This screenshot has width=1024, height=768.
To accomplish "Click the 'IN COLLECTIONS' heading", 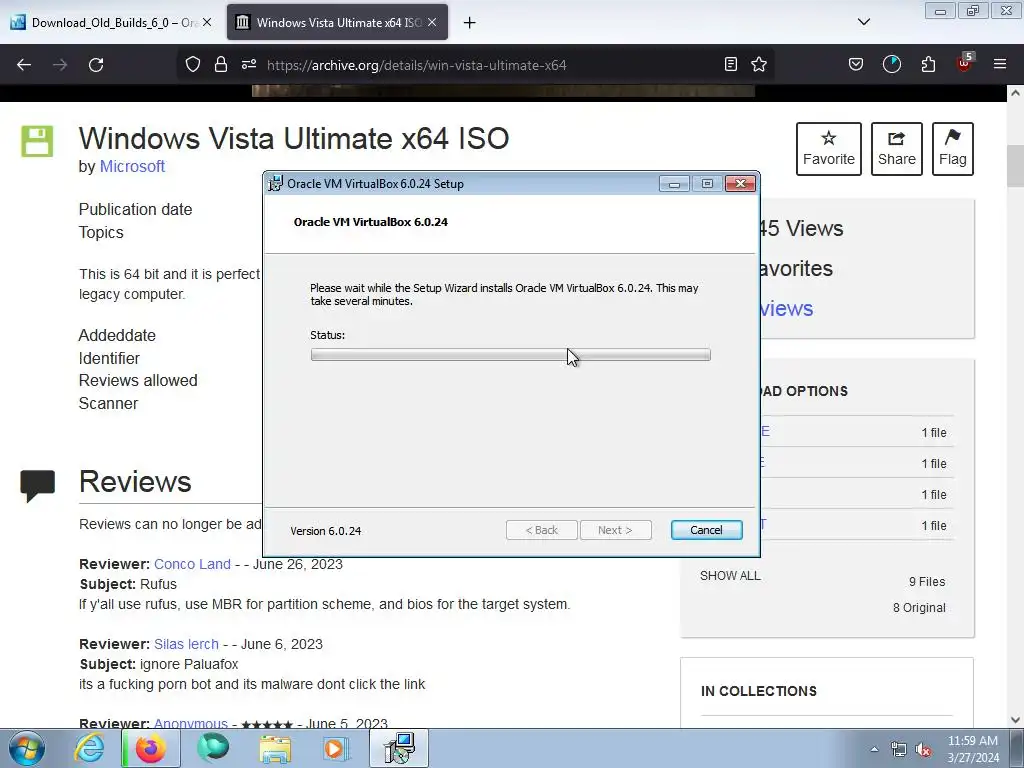I will point(759,691).
